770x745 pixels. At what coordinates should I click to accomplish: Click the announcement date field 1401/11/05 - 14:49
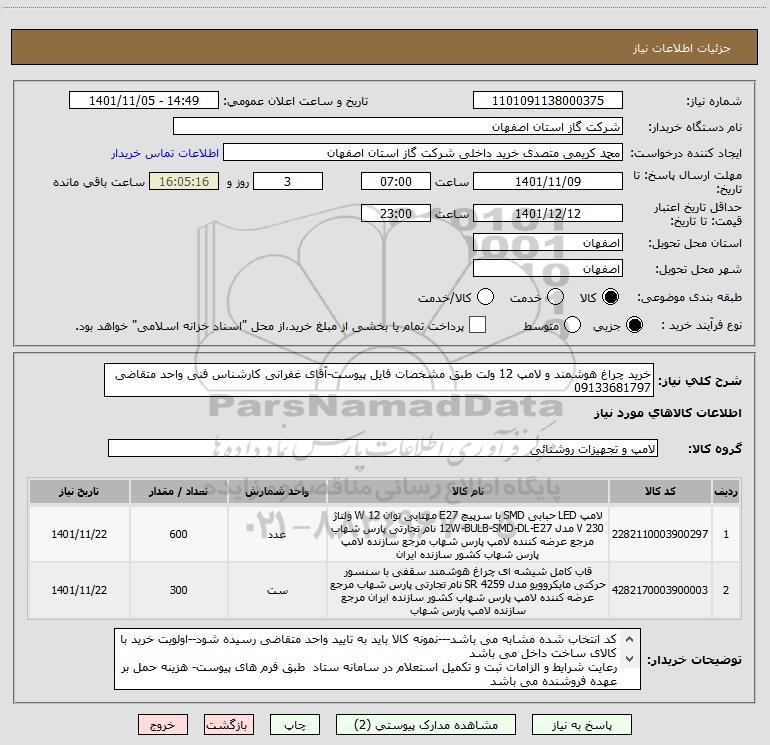(x=144, y=100)
